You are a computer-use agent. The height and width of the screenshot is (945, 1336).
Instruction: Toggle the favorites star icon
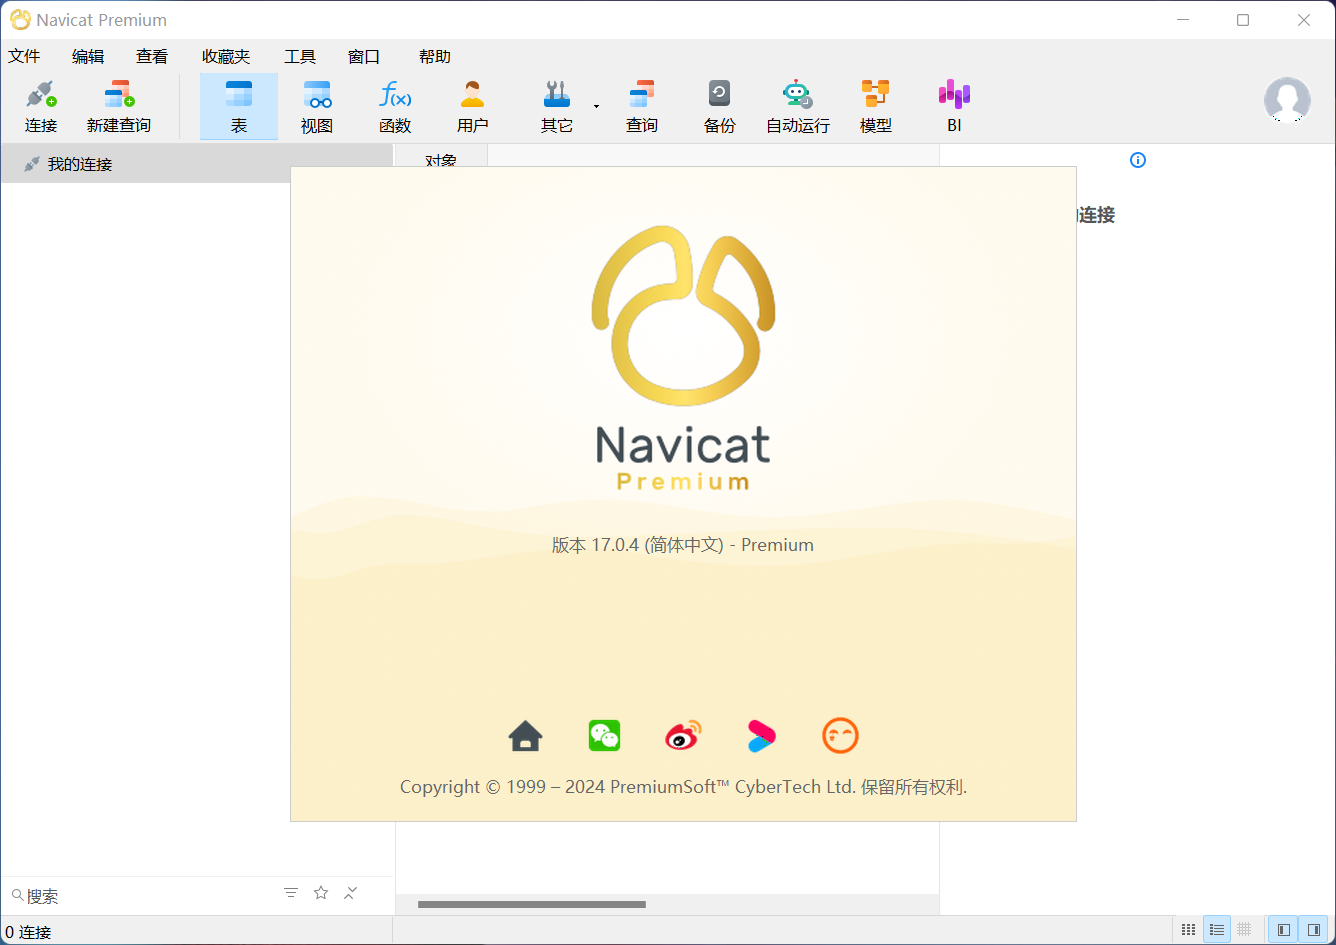coord(321,893)
